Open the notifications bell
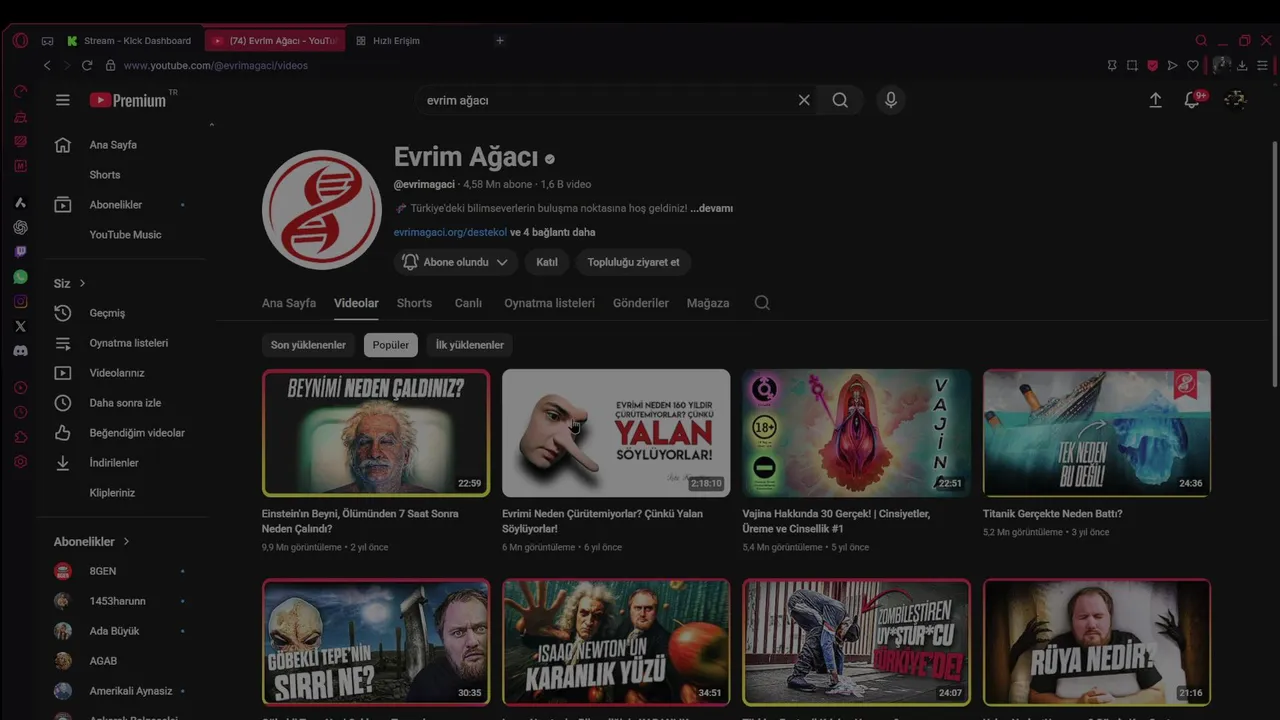Image resolution: width=1280 pixels, height=720 pixels. [x=1192, y=100]
